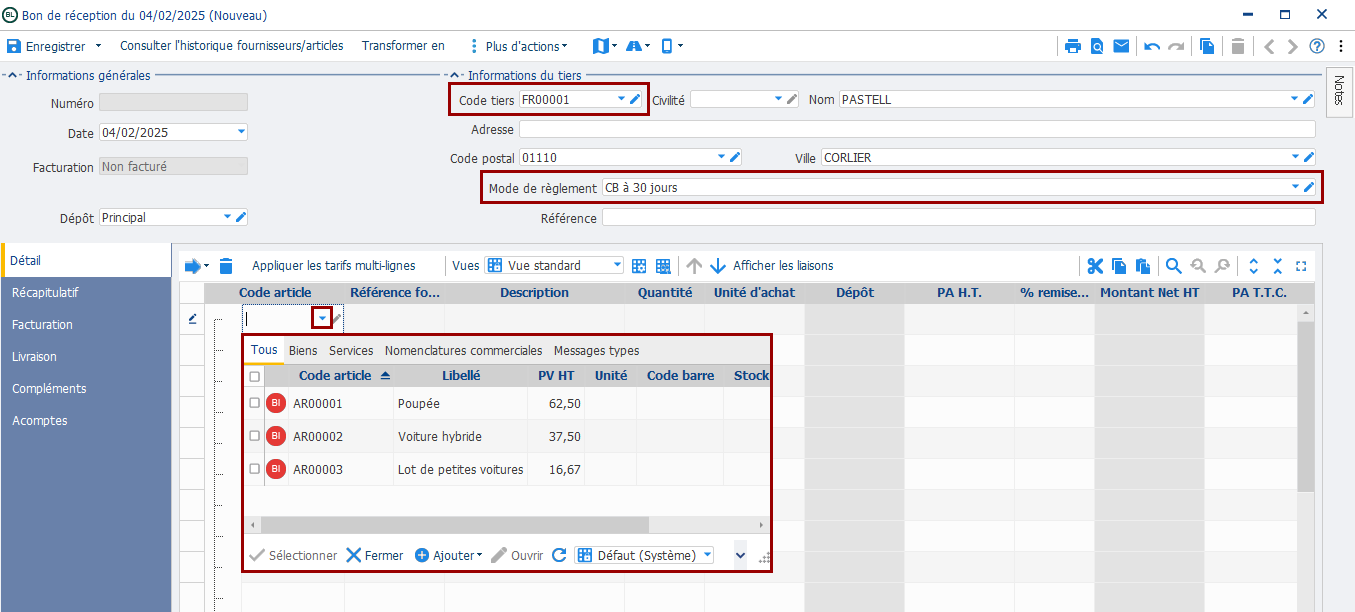Click the Ajouter button in the article popup

tap(448, 555)
